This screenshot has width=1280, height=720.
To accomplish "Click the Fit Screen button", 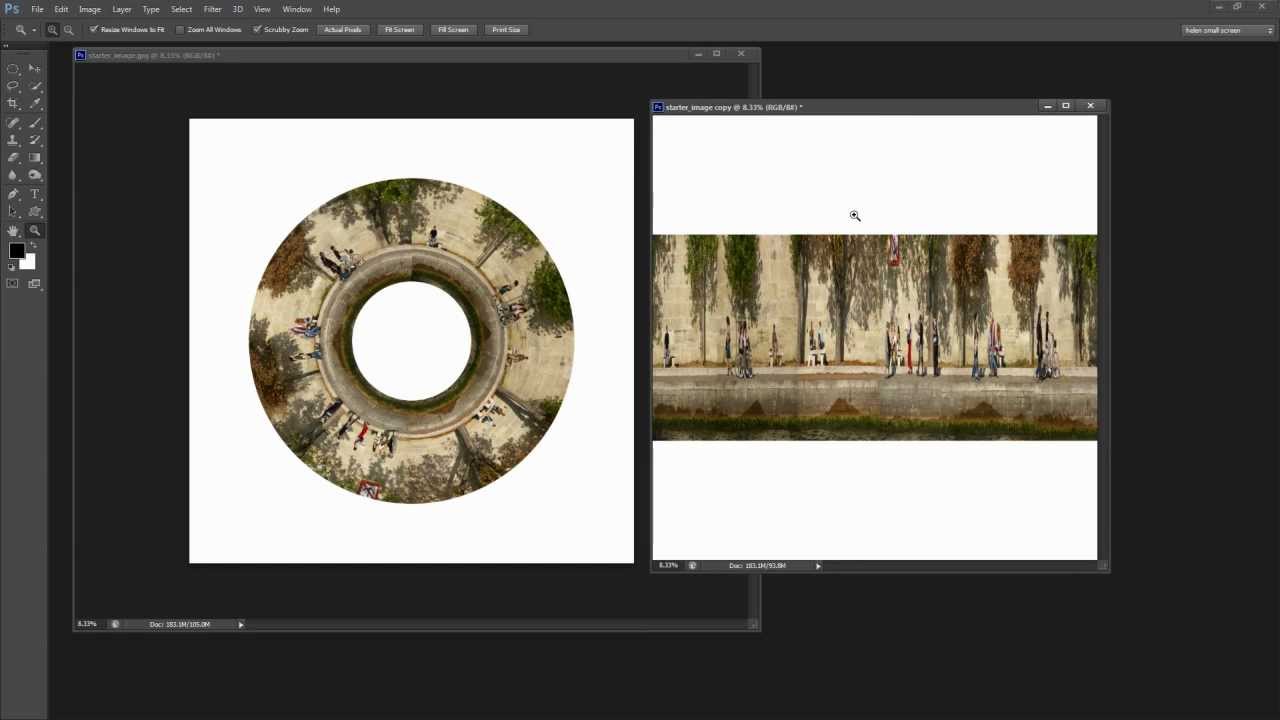I will pyautogui.click(x=400, y=30).
